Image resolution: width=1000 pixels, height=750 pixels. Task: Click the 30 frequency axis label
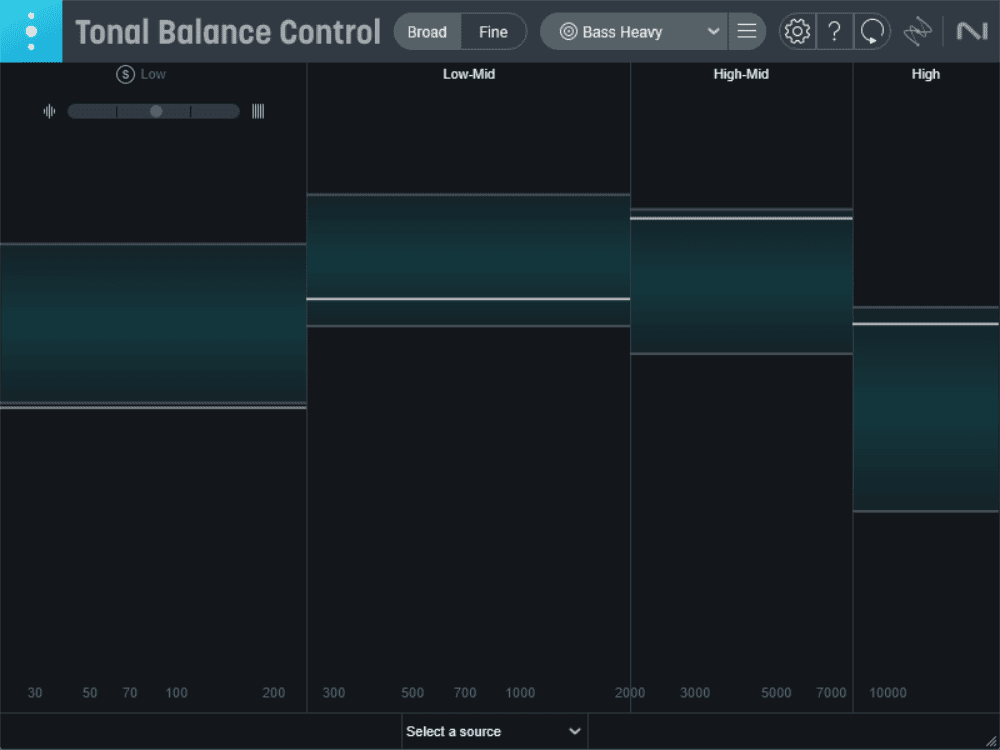pyautogui.click(x=35, y=693)
